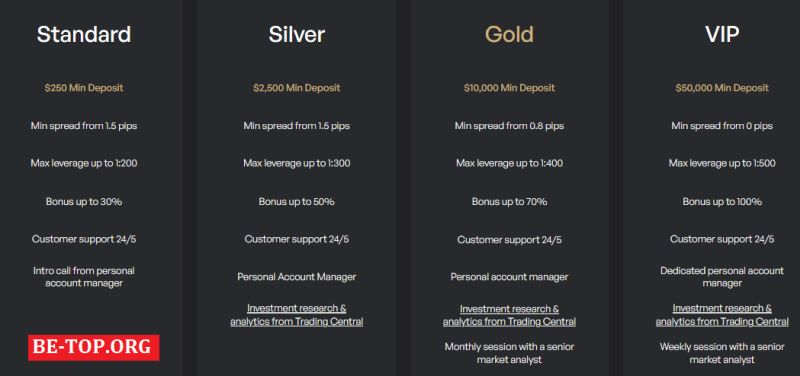Select the Standard account heading
Viewport: 800px width, 376px height.
(x=84, y=35)
